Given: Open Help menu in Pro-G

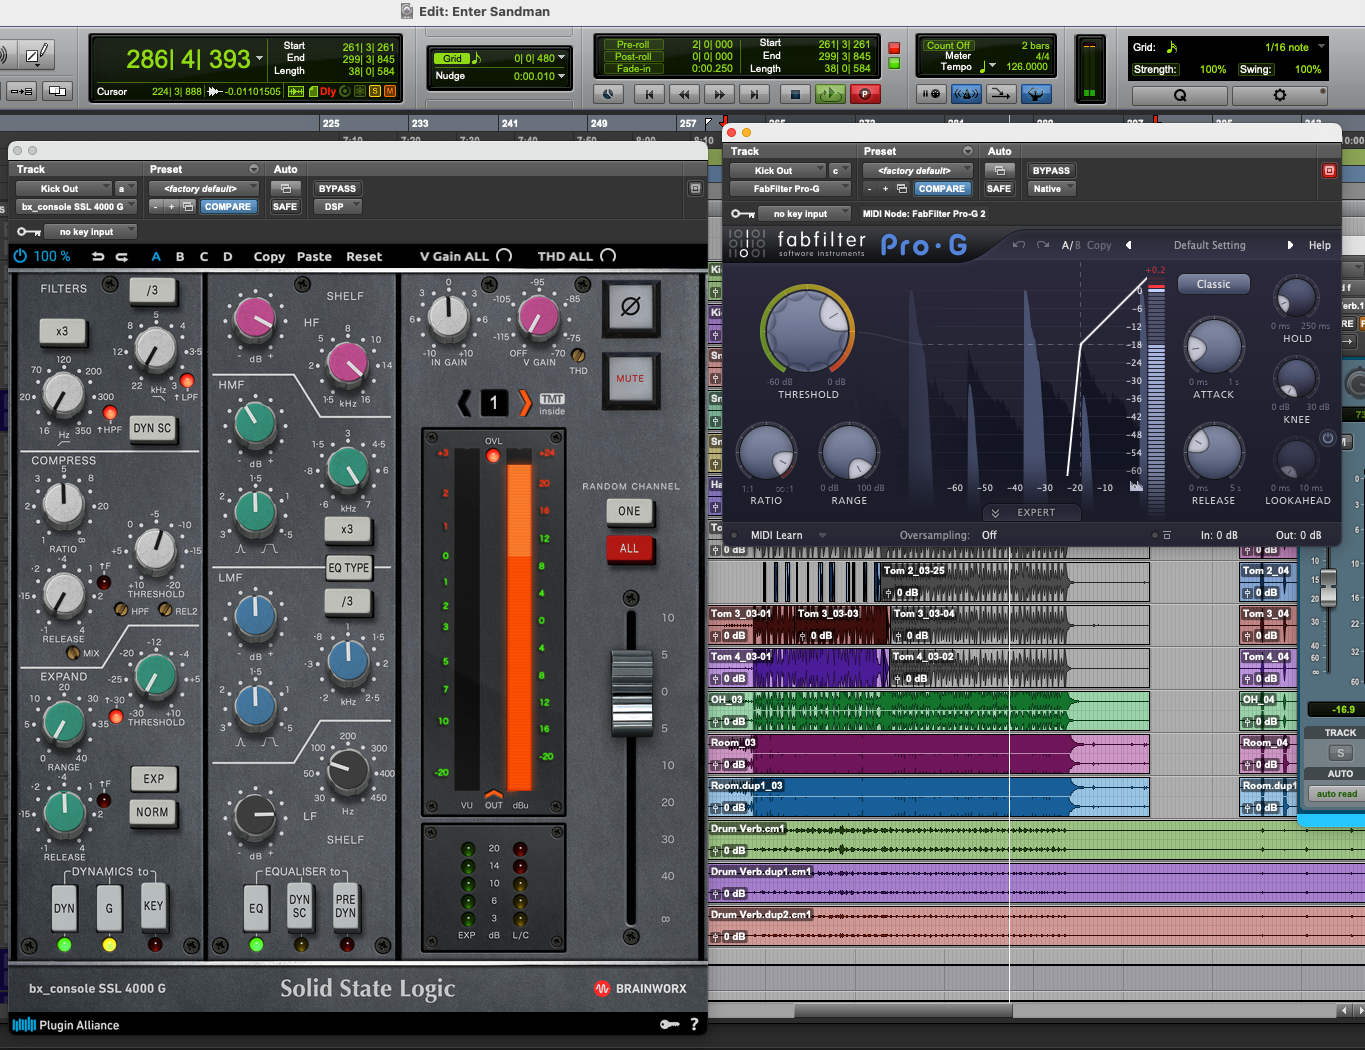Looking at the screenshot, I should (x=1320, y=245).
